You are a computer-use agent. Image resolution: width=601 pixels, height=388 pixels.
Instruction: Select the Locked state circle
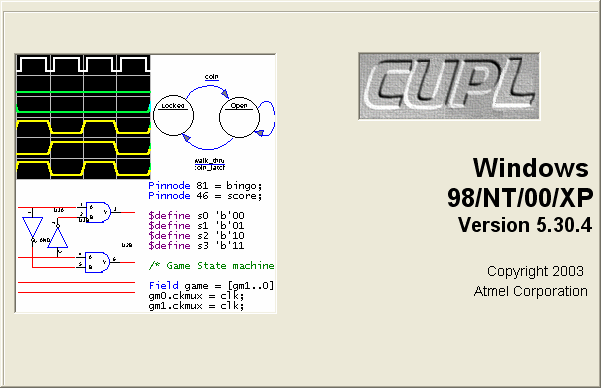pyautogui.click(x=173, y=115)
